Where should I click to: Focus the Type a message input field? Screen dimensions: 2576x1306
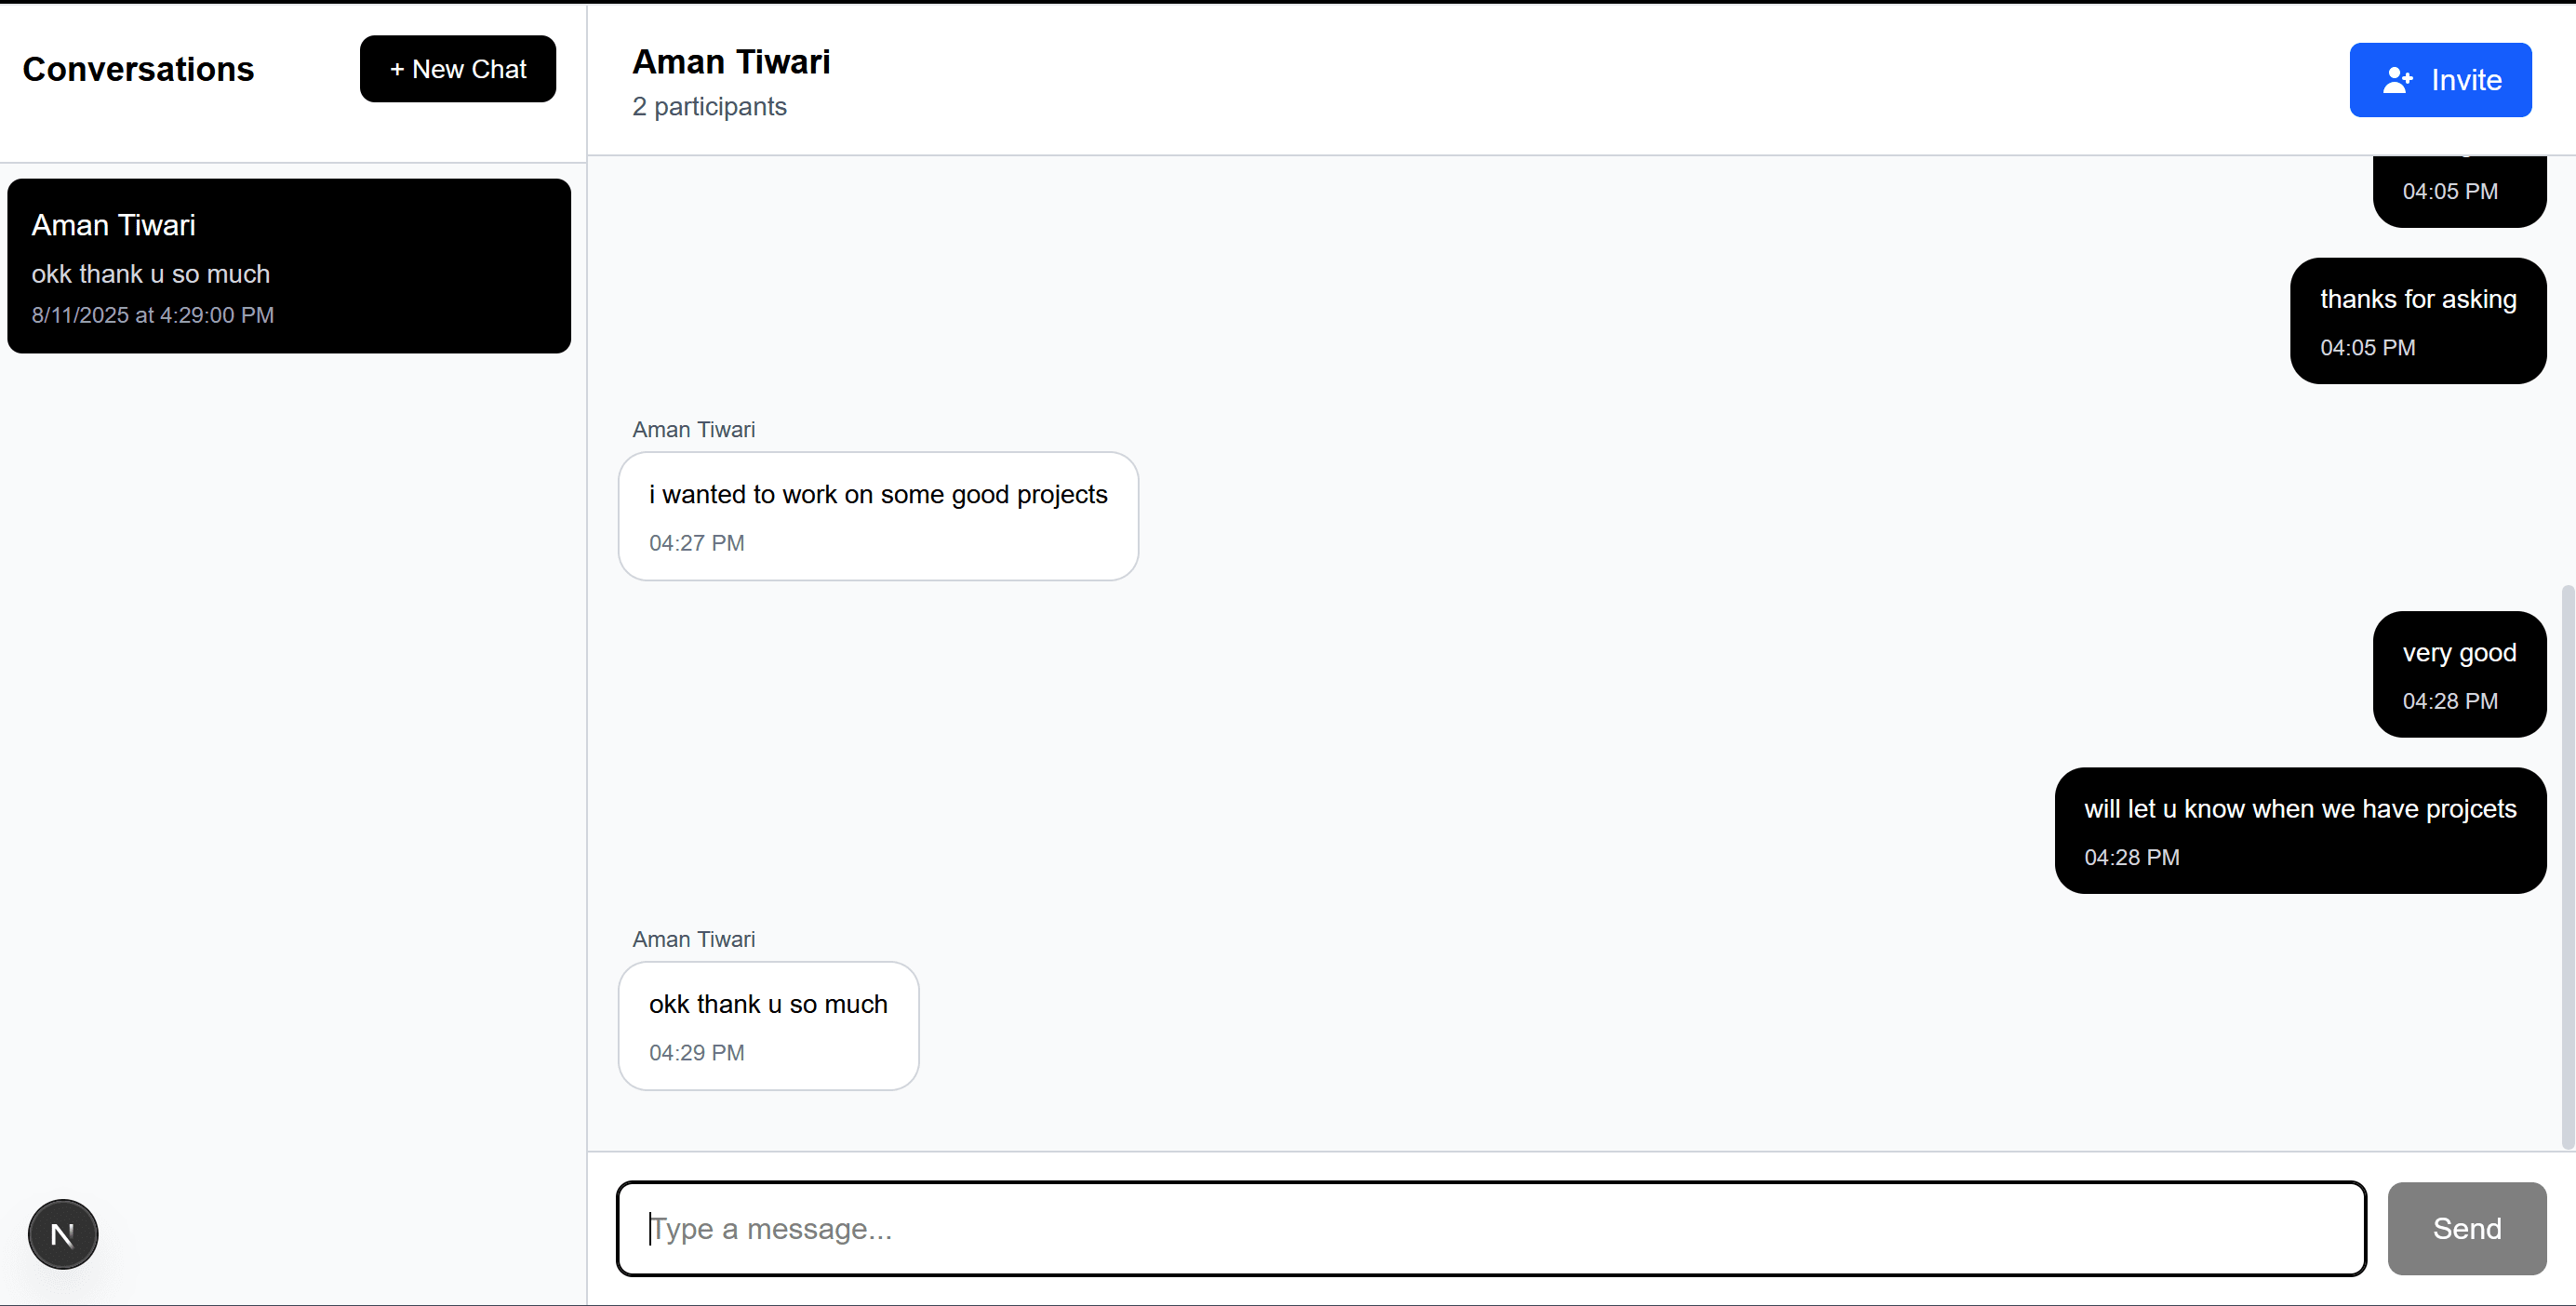[1491, 1228]
